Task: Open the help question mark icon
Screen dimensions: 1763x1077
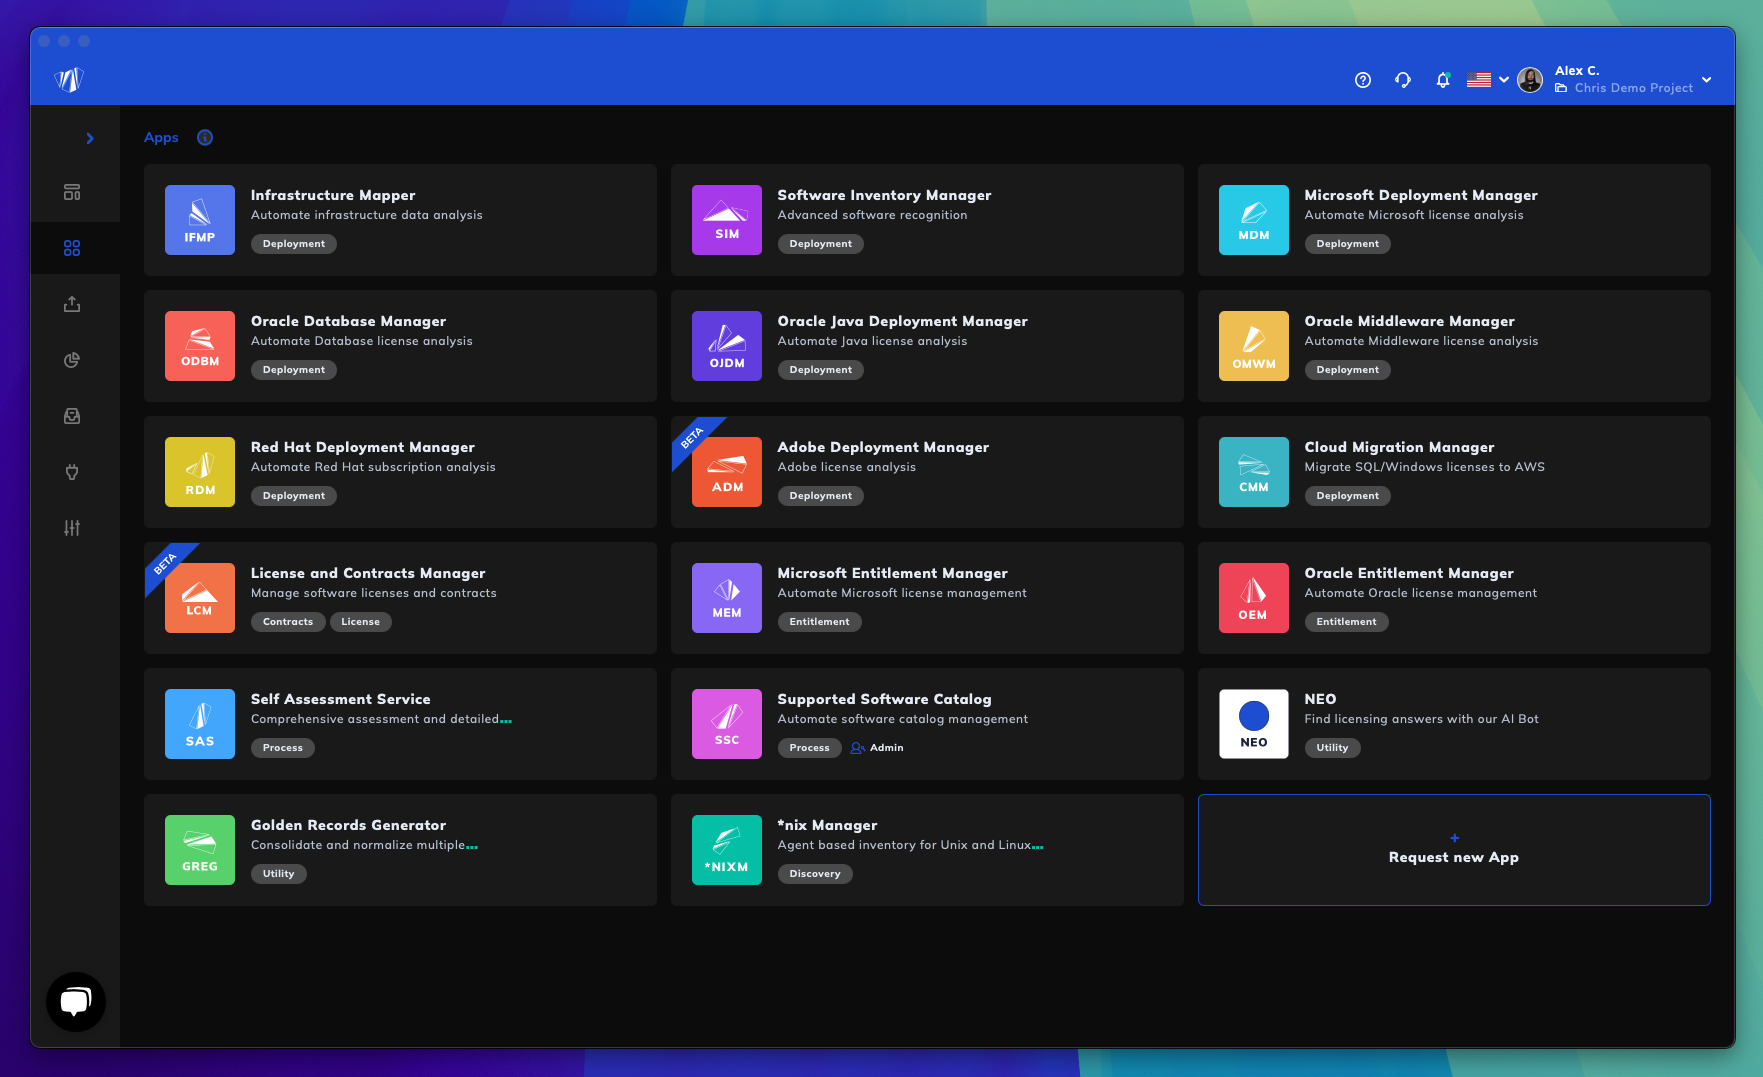Action: click(x=1363, y=80)
